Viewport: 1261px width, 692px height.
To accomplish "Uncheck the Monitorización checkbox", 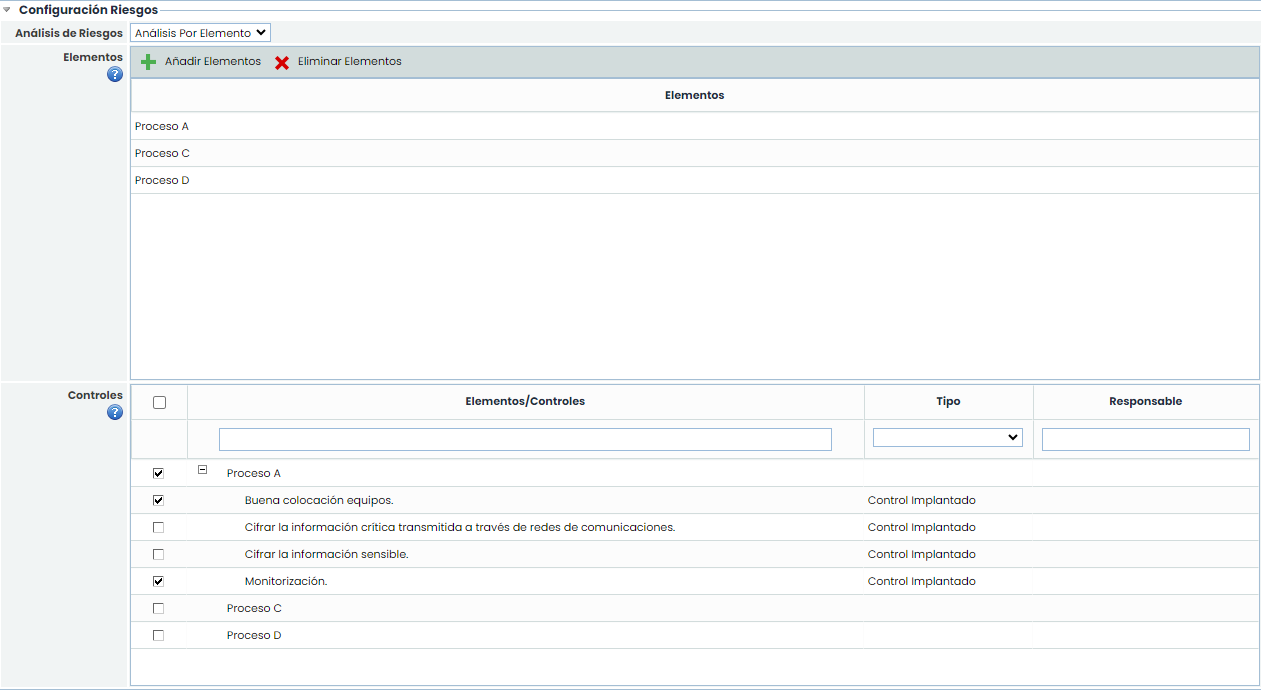I will pyautogui.click(x=158, y=582).
